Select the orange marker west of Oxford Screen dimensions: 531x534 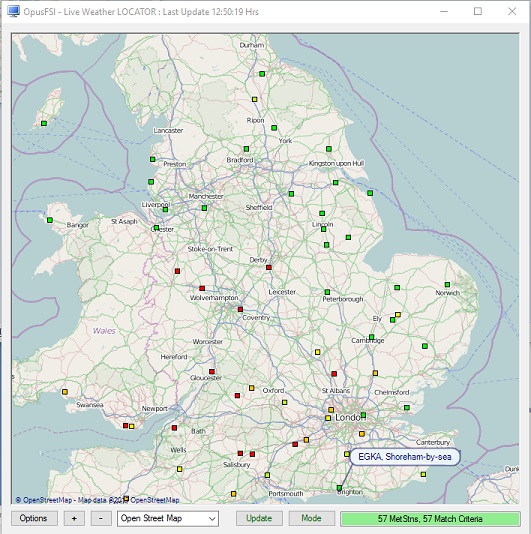point(251,388)
